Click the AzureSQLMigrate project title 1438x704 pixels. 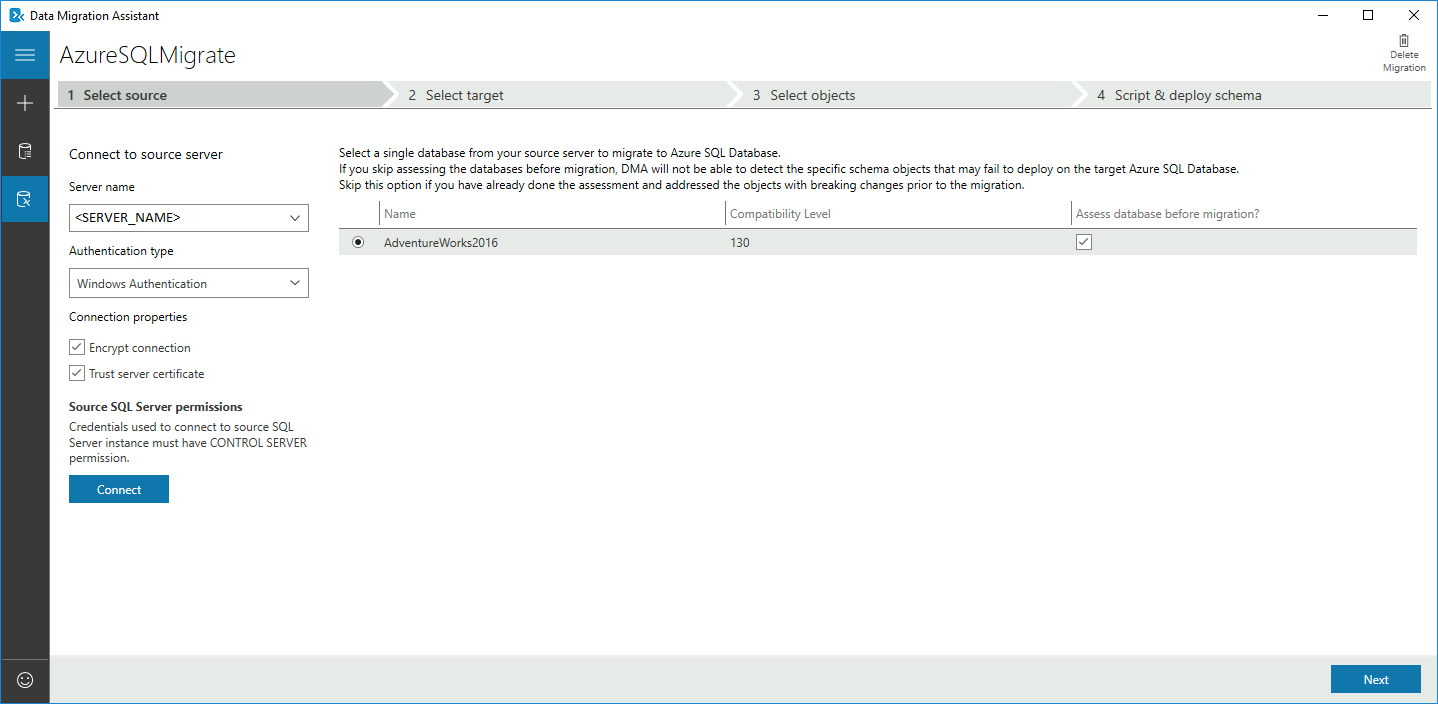tap(148, 55)
